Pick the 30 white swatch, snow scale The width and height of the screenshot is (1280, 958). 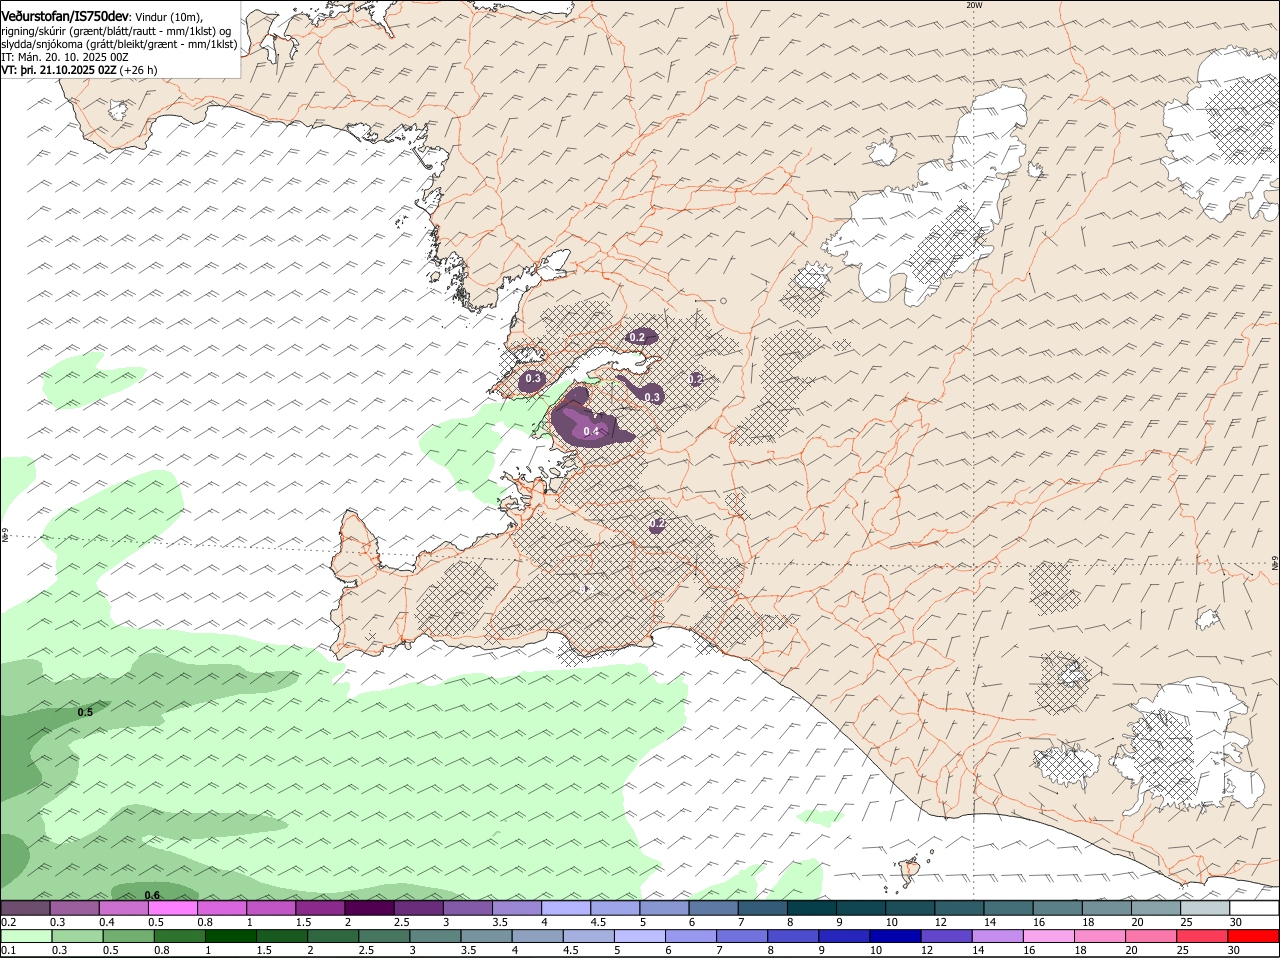coord(1254,908)
